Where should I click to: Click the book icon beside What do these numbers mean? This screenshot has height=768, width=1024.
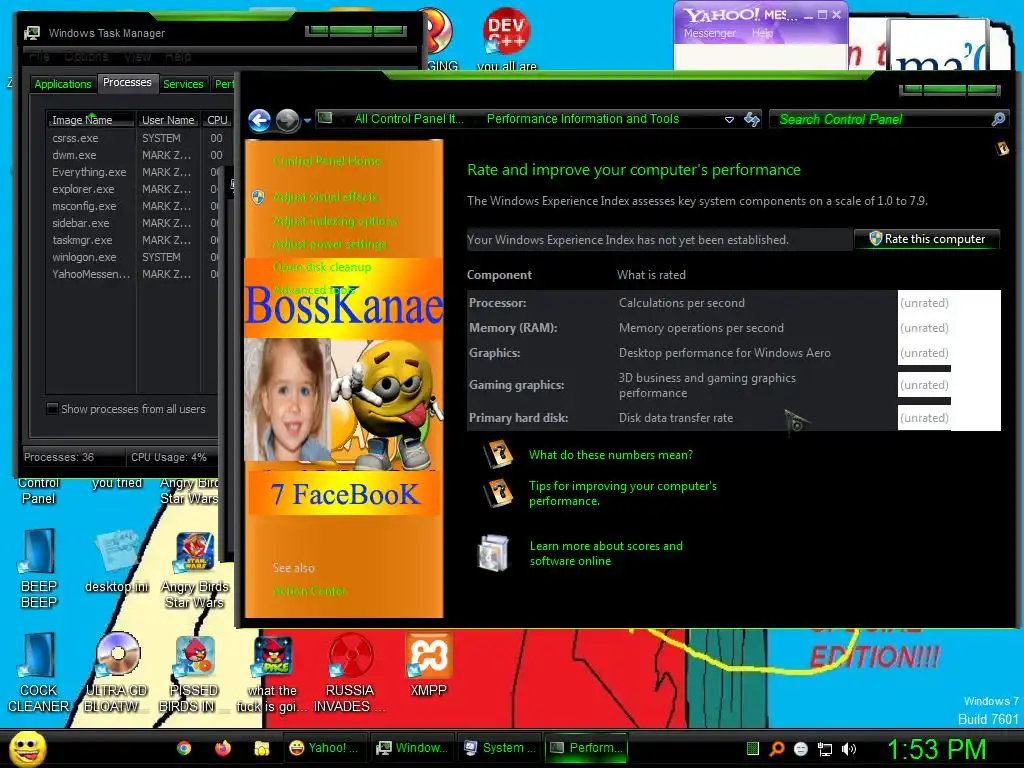[498, 454]
